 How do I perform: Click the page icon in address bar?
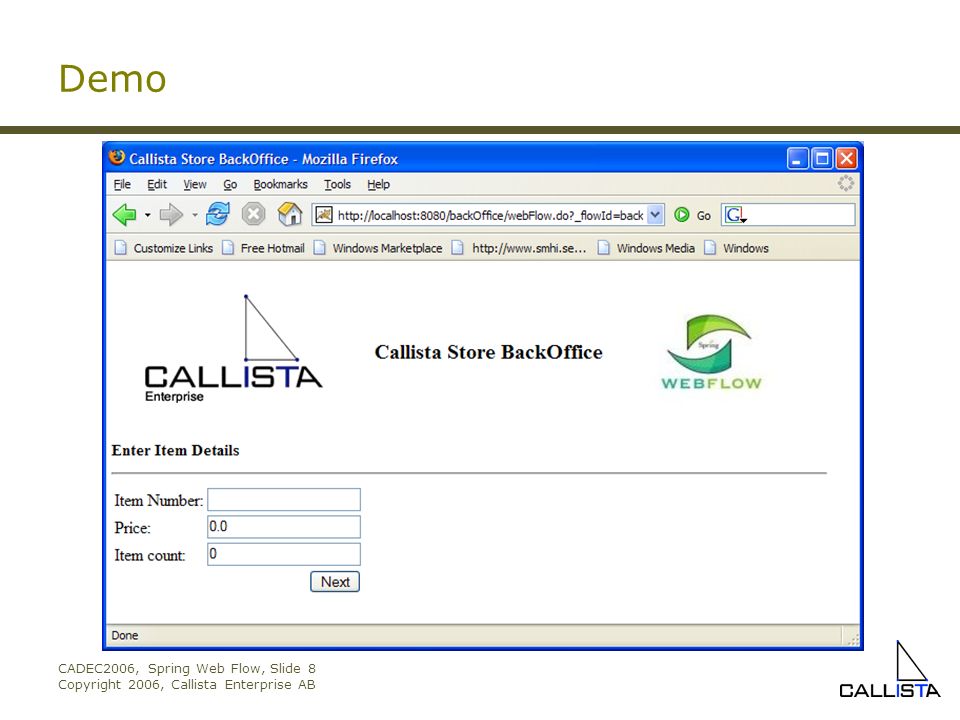click(x=324, y=215)
